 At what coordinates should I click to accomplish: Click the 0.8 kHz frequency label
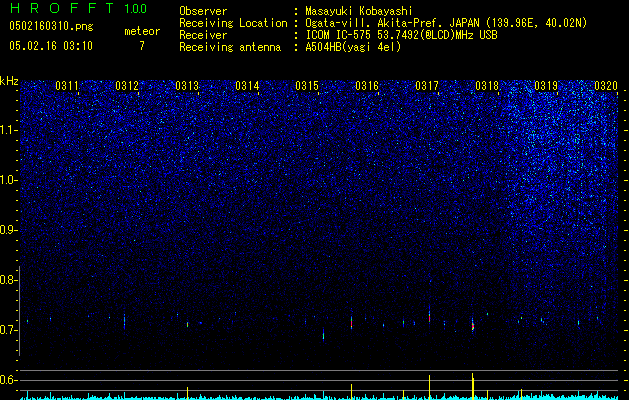[8, 280]
